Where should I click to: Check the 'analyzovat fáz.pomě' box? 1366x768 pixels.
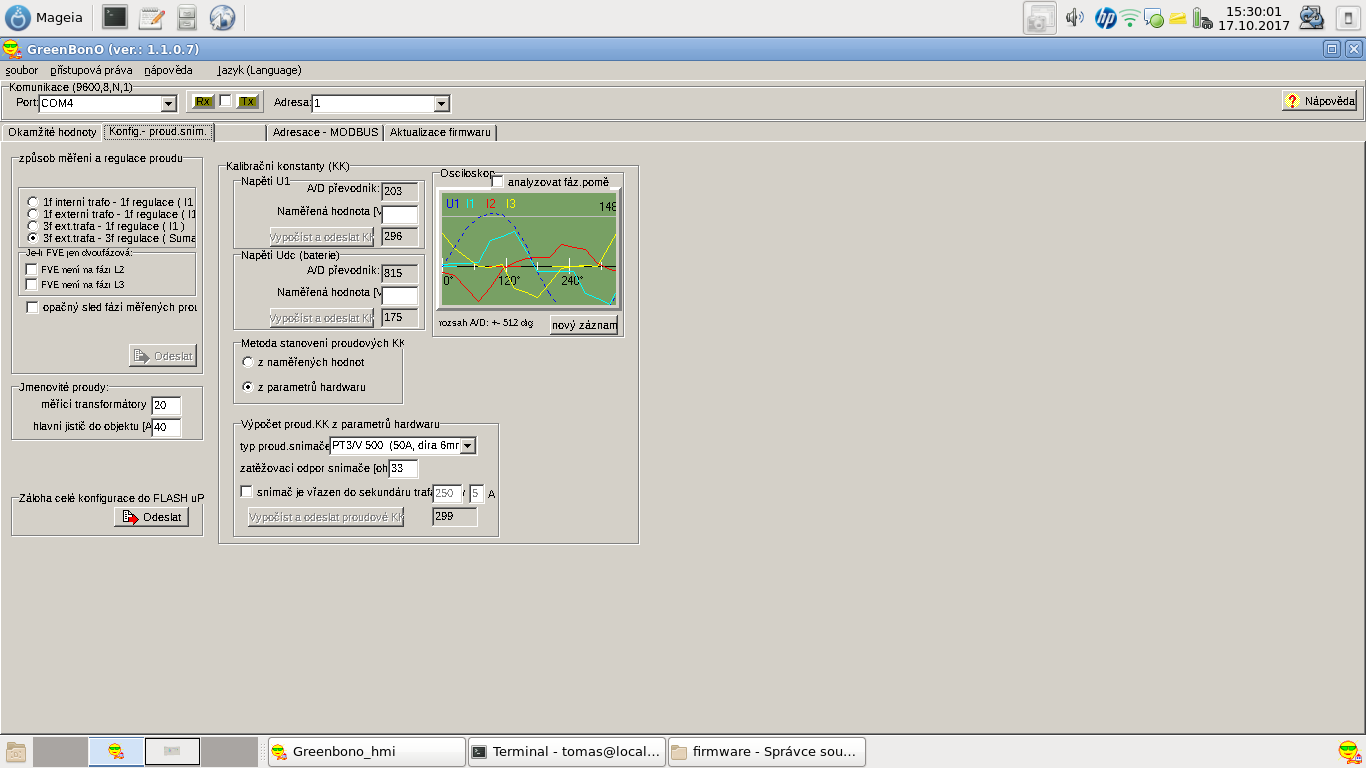click(498, 182)
